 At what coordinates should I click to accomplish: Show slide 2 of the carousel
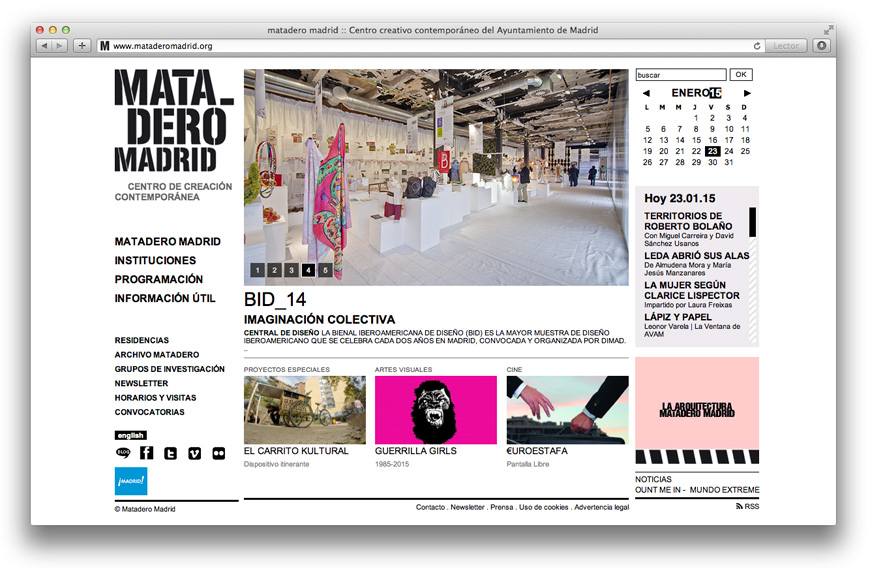[x=275, y=270]
